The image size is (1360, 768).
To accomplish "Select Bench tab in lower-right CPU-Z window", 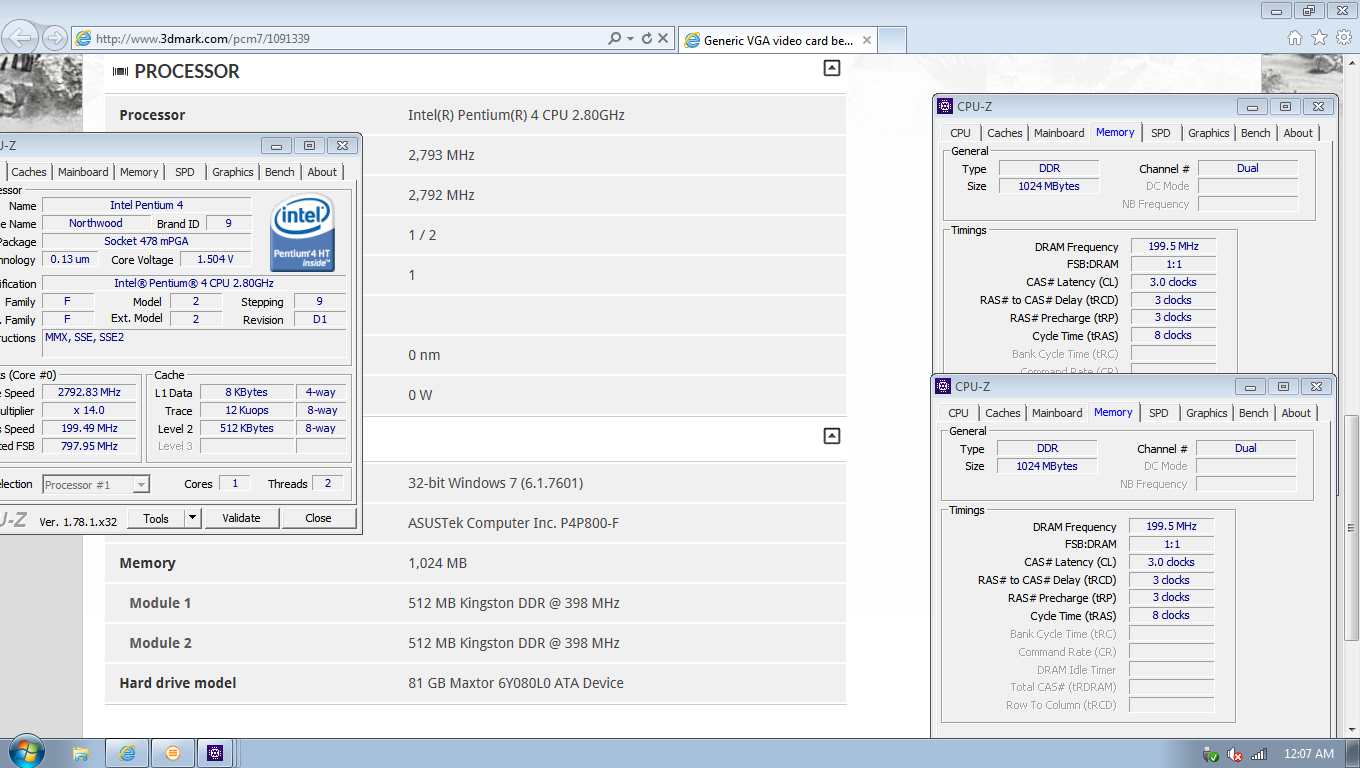I will [1254, 413].
